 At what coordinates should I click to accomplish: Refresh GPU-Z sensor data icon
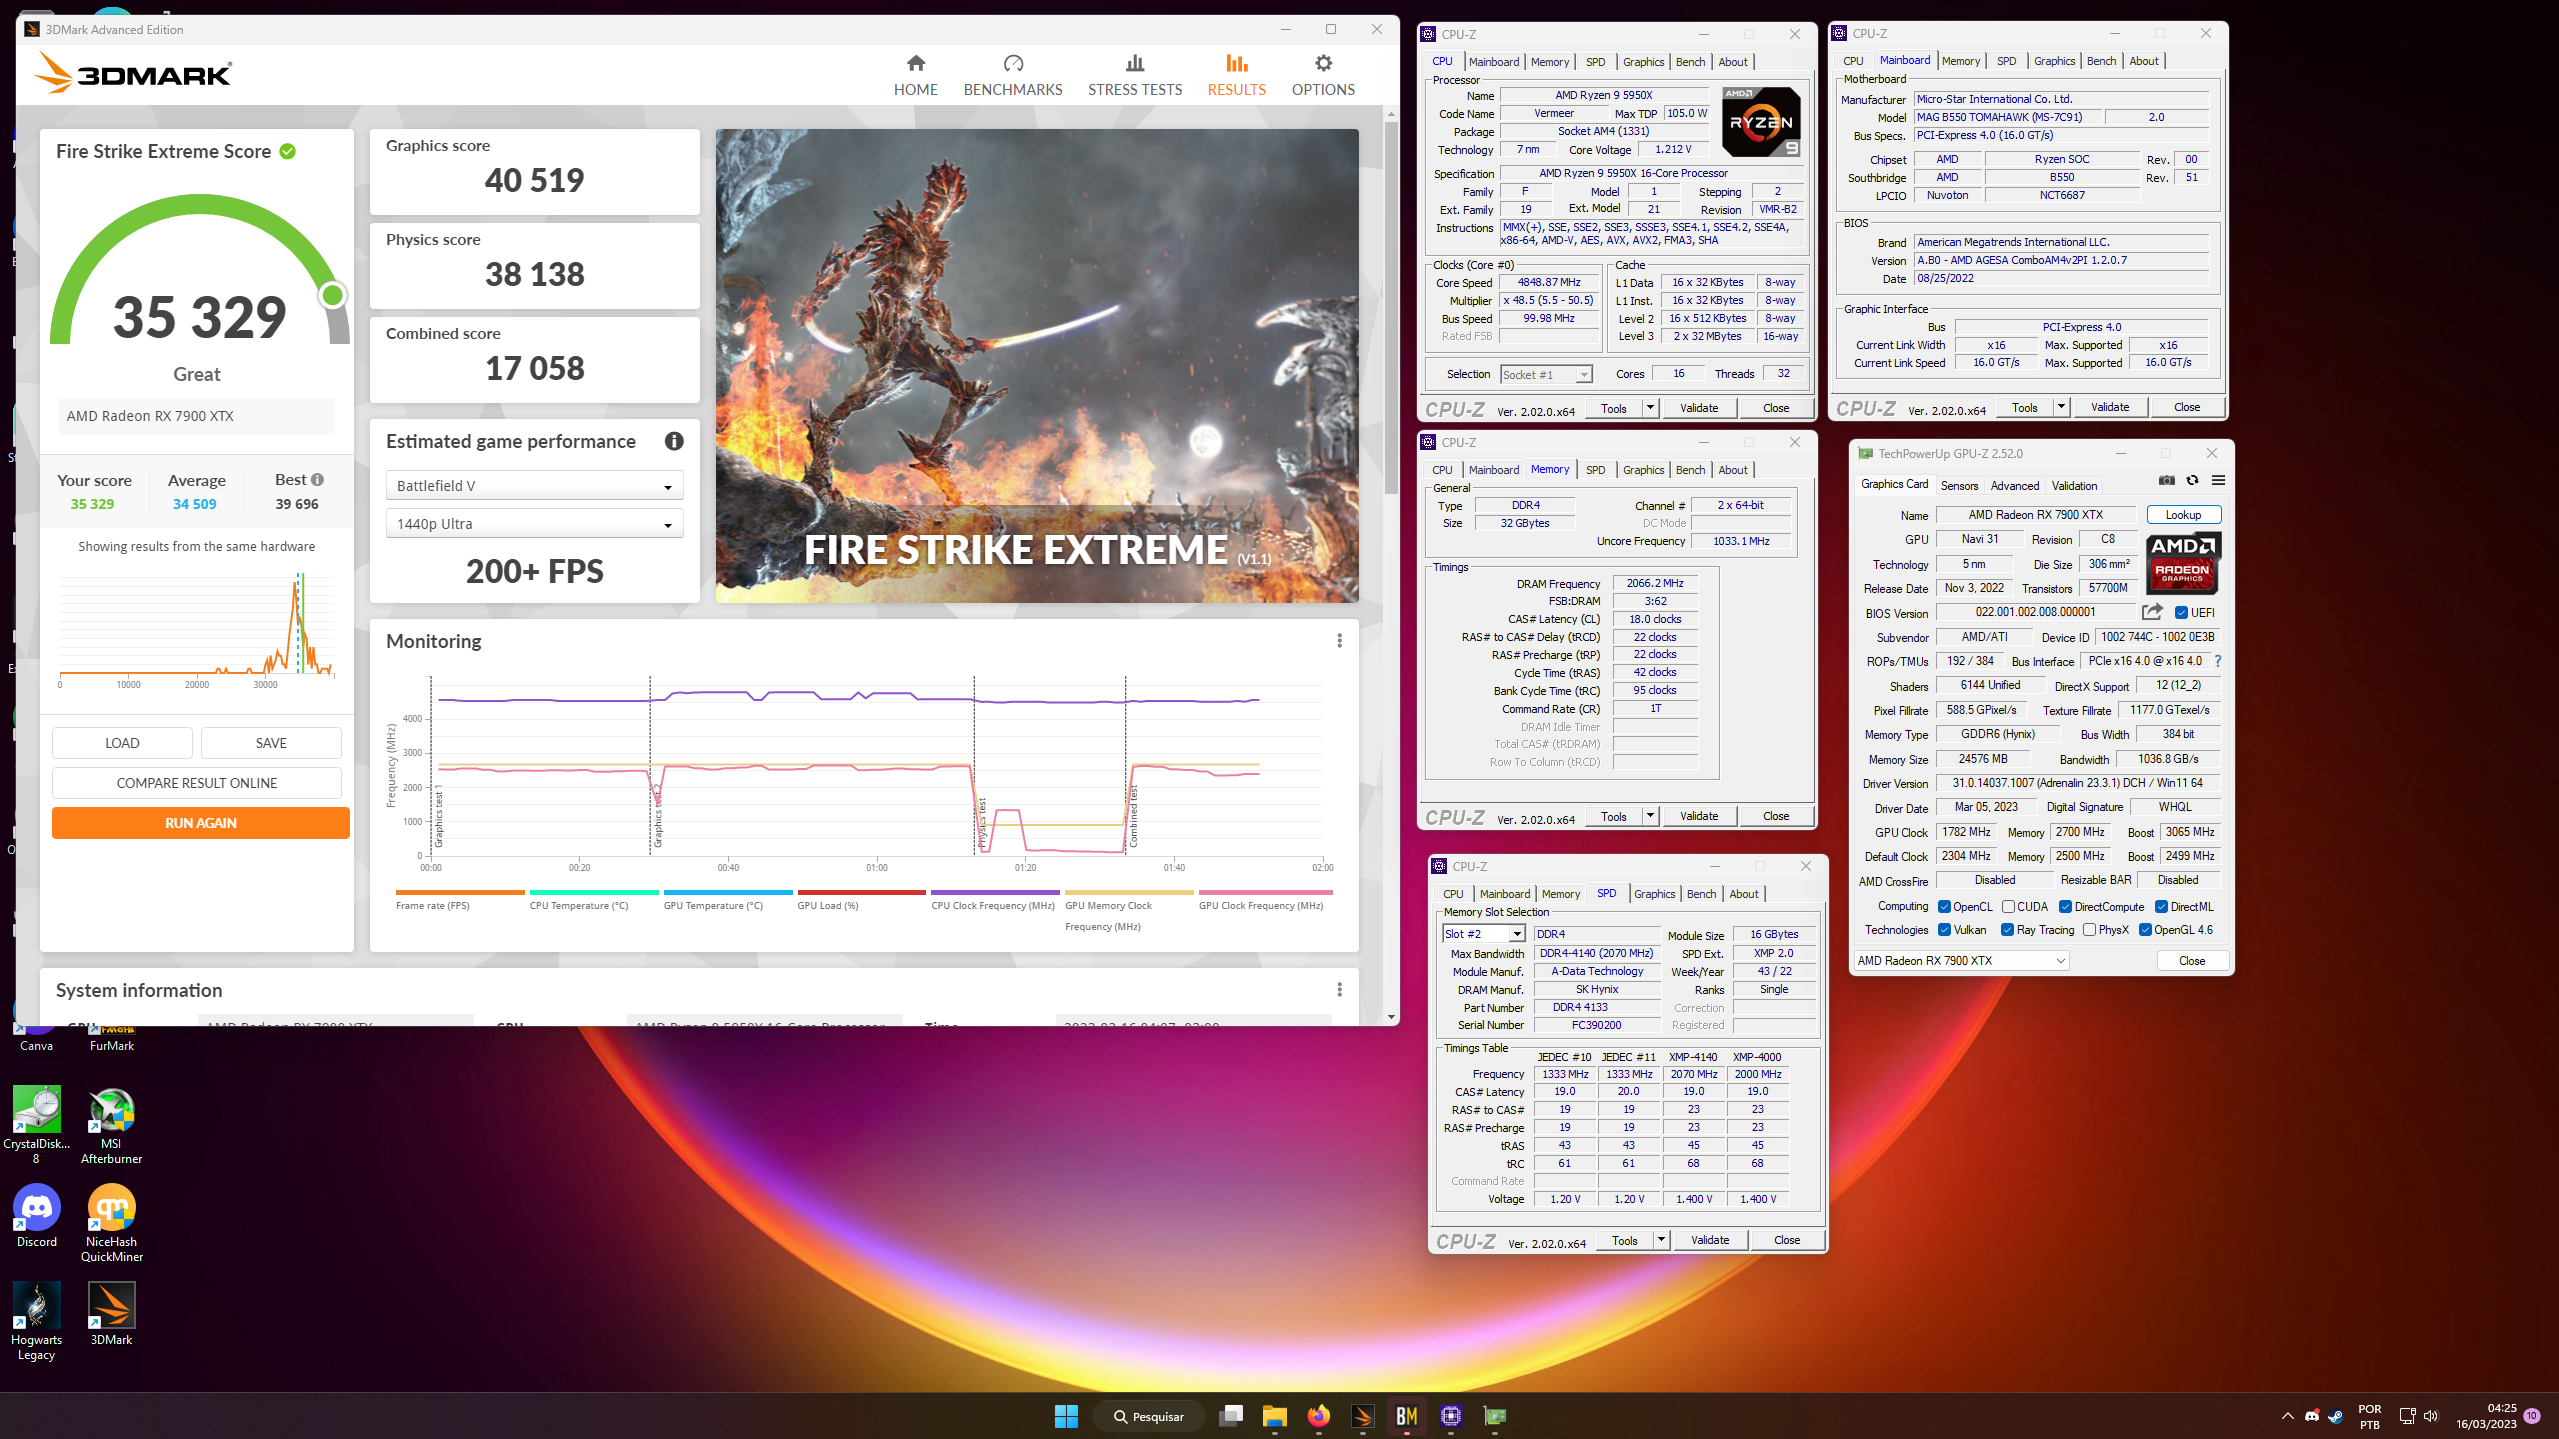click(x=2192, y=481)
